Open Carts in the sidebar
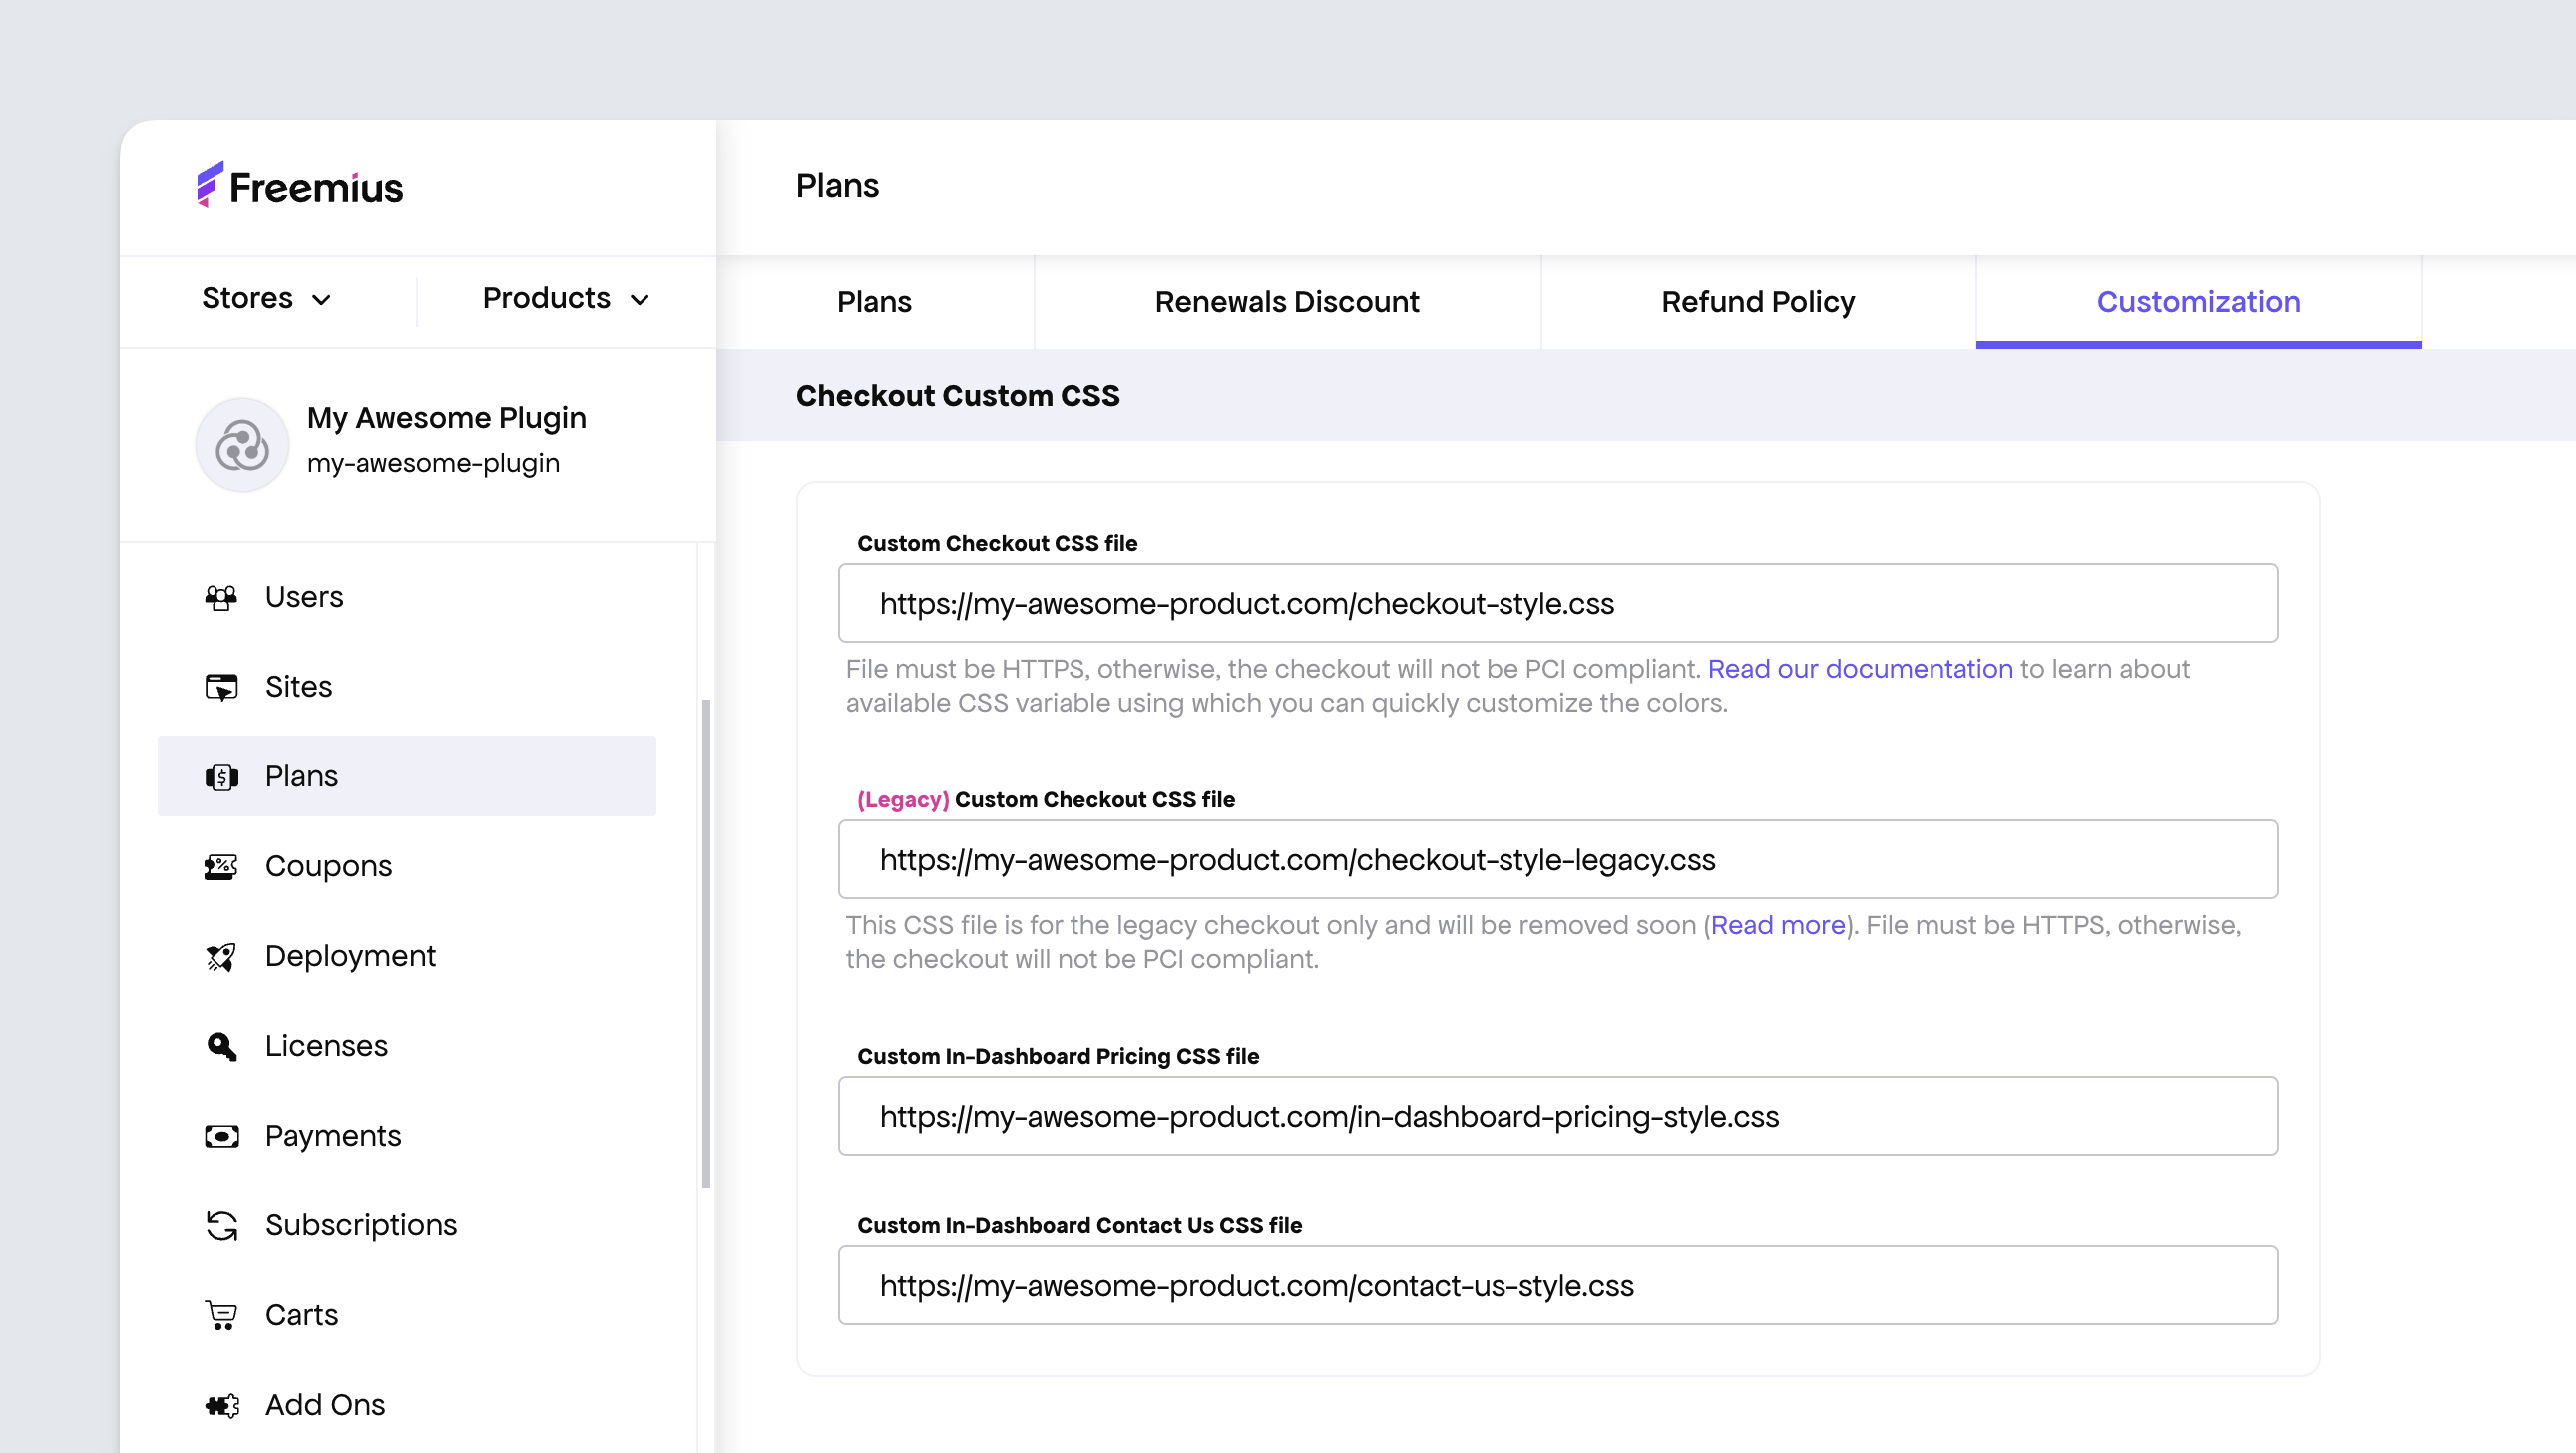Image resolution: width=2576 pixels, height=1453 pixels. tap(407, 1315)
